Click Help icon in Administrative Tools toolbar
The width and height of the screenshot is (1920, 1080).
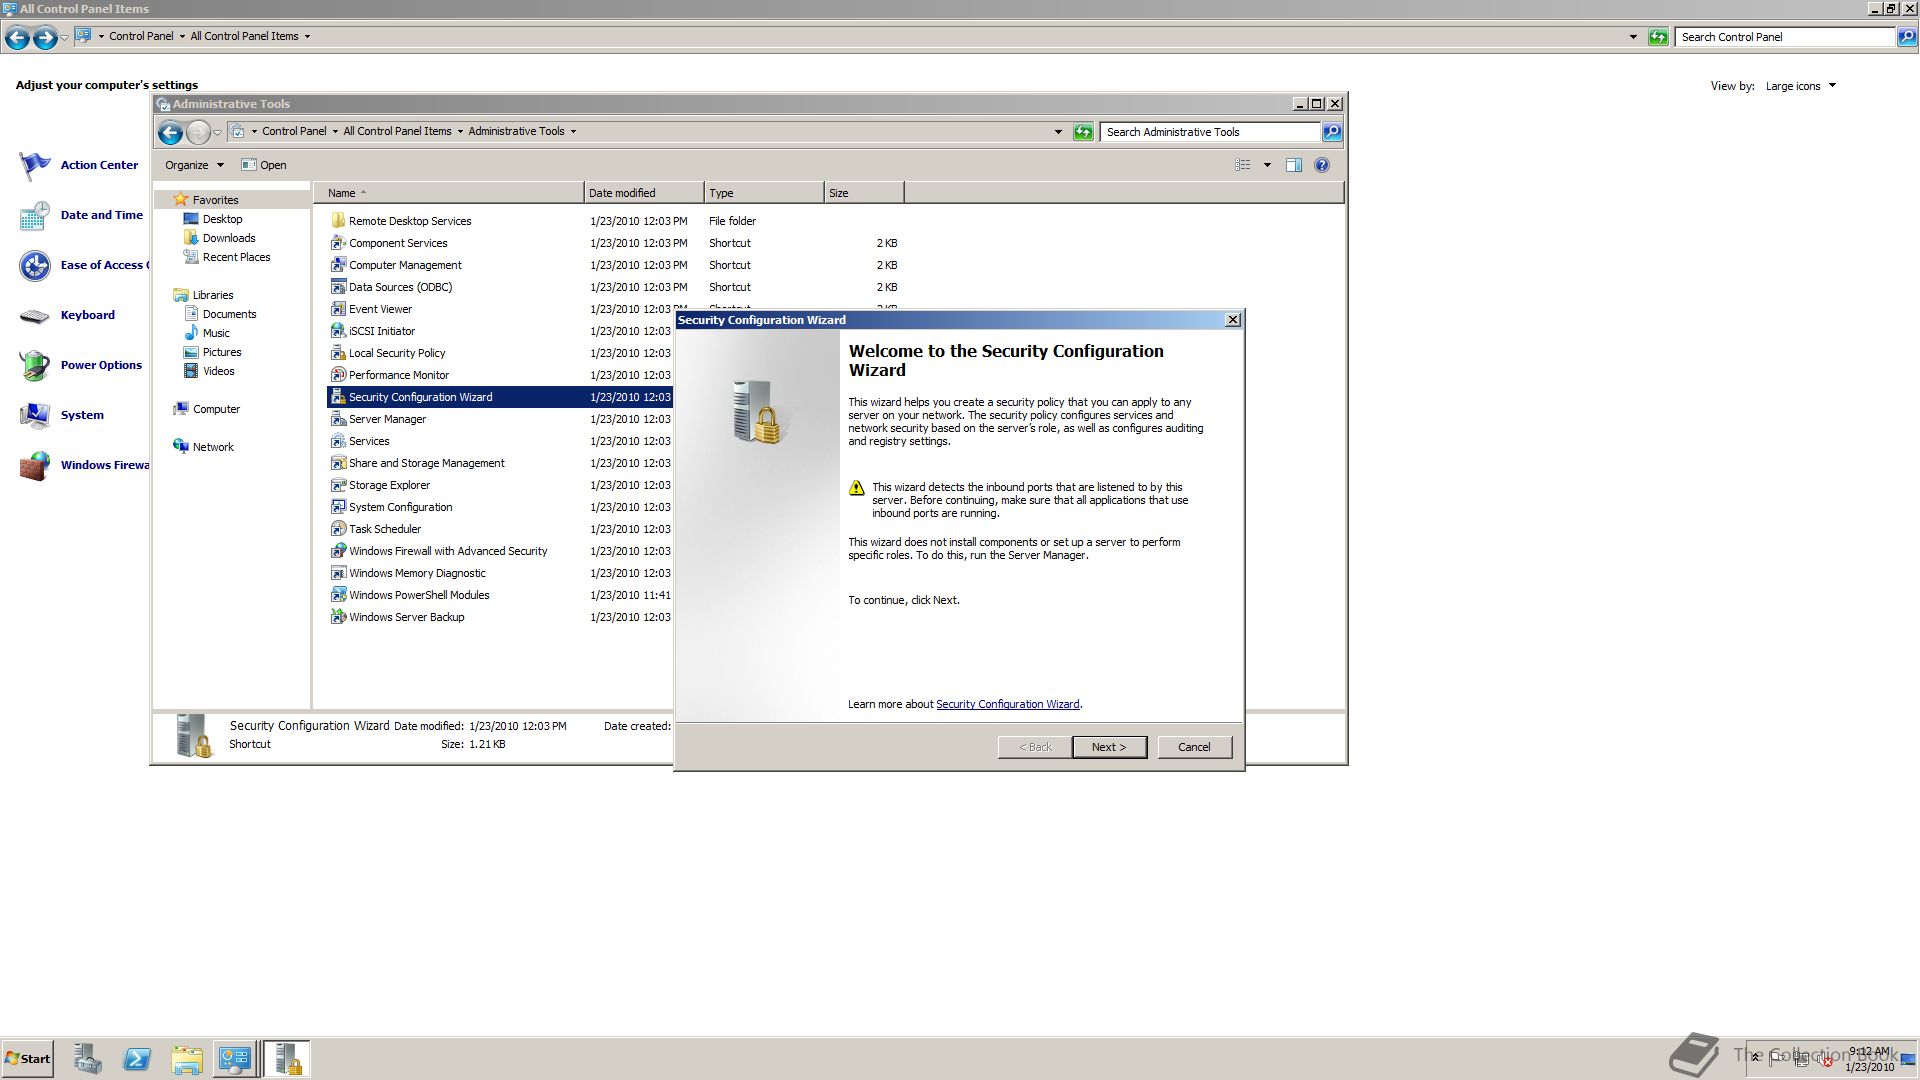click(x=1322, y=165)
